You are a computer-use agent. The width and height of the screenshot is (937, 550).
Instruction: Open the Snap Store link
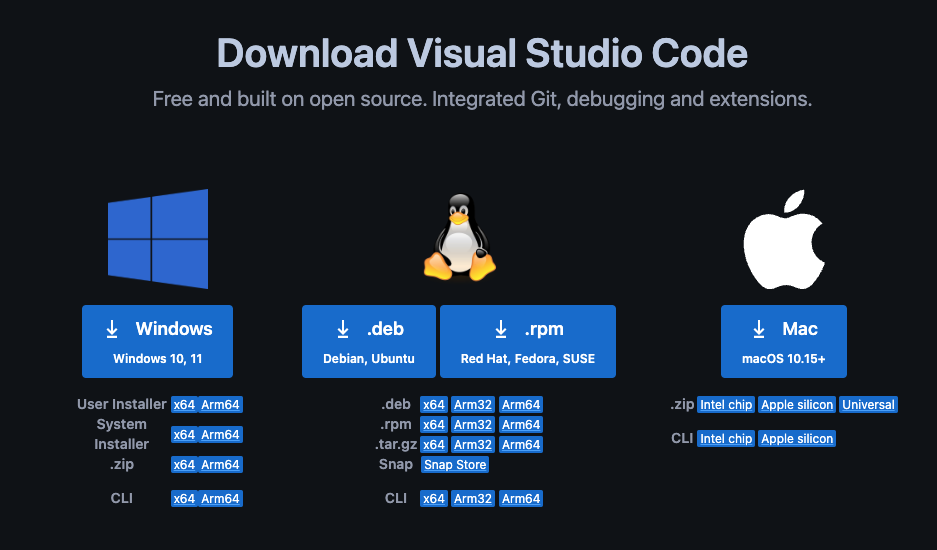(455, 465)
